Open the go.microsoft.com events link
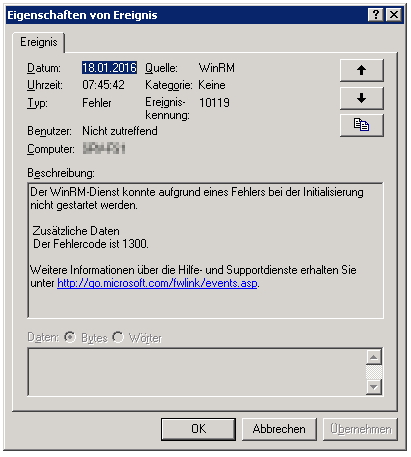Viewport: 411px width, 457px height. [157, 283]
